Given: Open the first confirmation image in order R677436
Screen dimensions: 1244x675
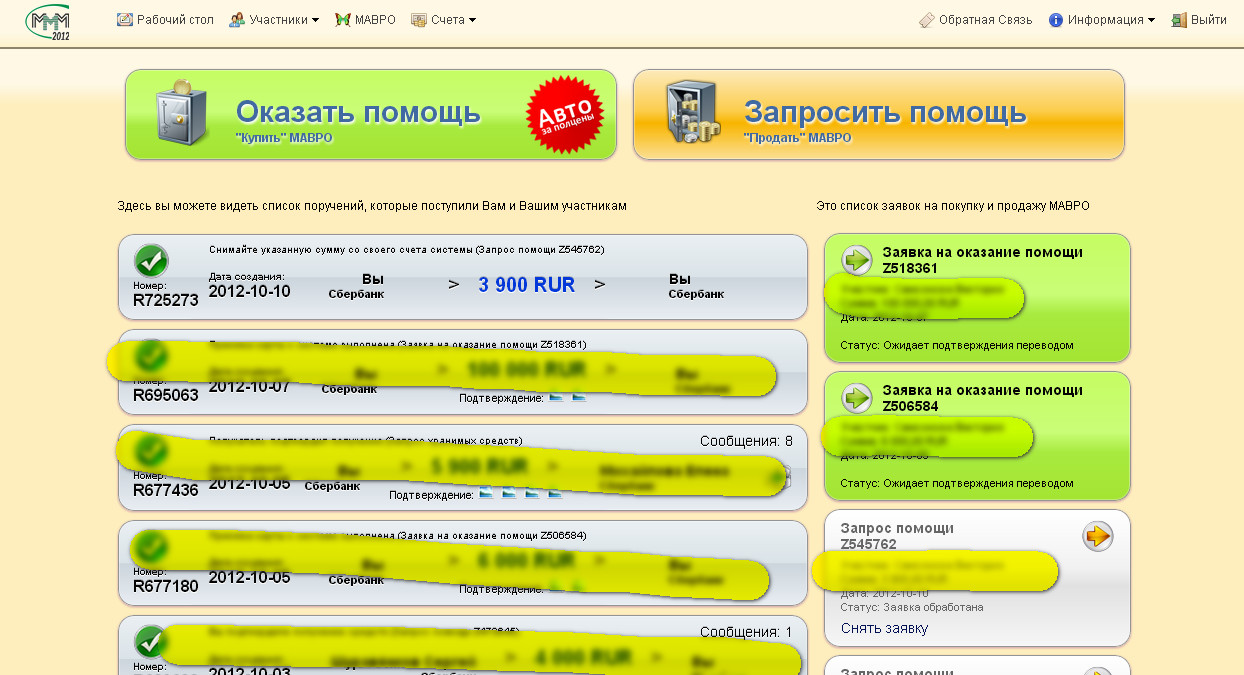Looking at the screenshot, I should 487,493.
